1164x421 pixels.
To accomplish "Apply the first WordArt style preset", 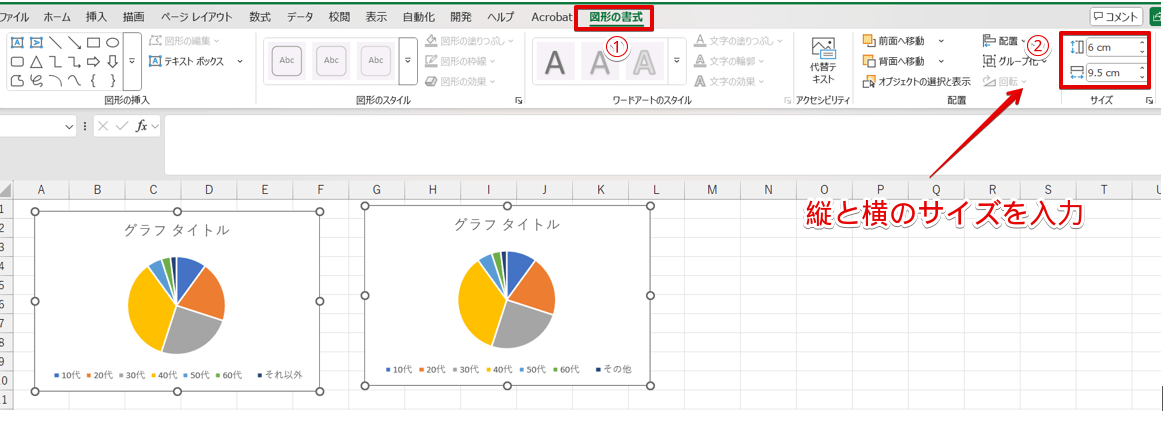I will pyautogui.click(x=556, y=62).
